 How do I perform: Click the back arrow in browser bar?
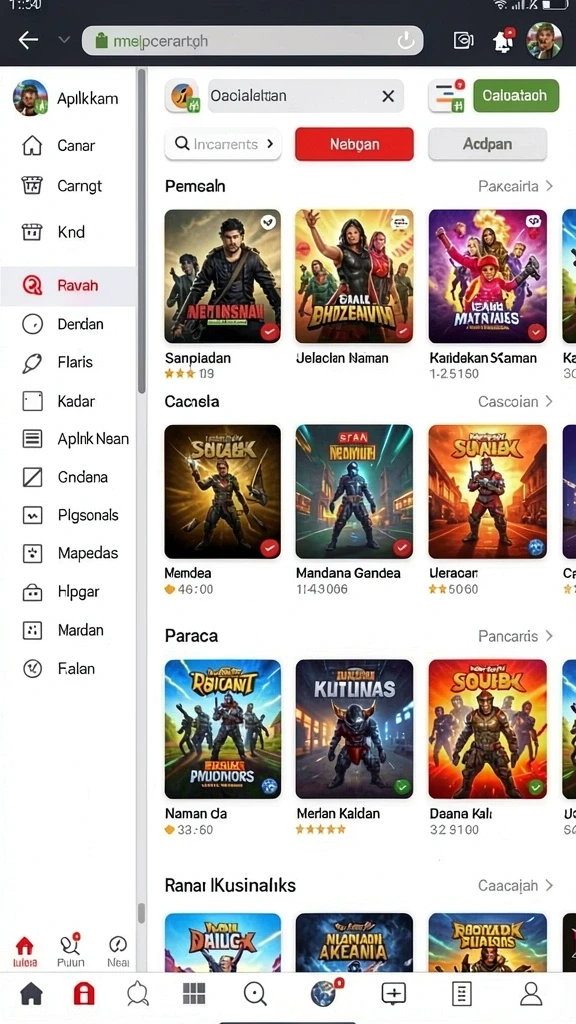28,40
